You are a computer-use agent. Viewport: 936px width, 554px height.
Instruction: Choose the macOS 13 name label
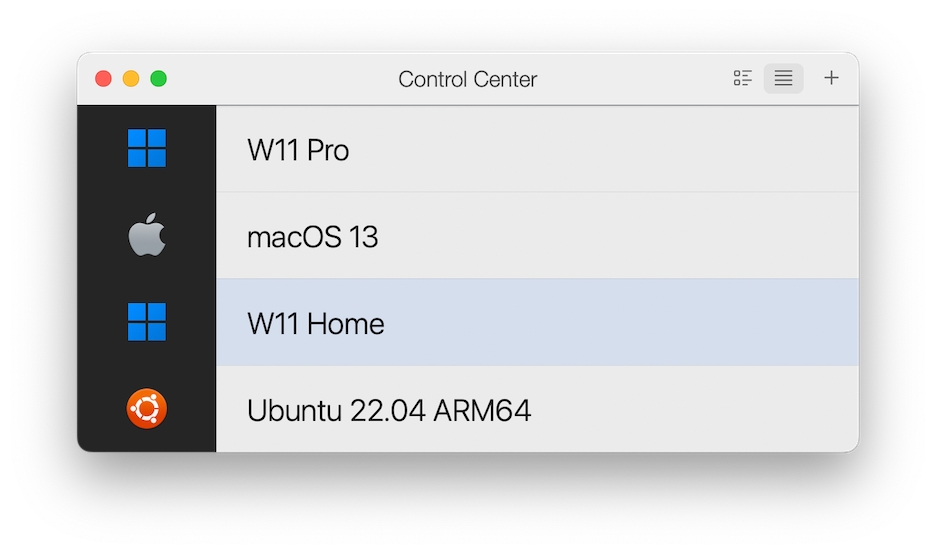[312, 237]
